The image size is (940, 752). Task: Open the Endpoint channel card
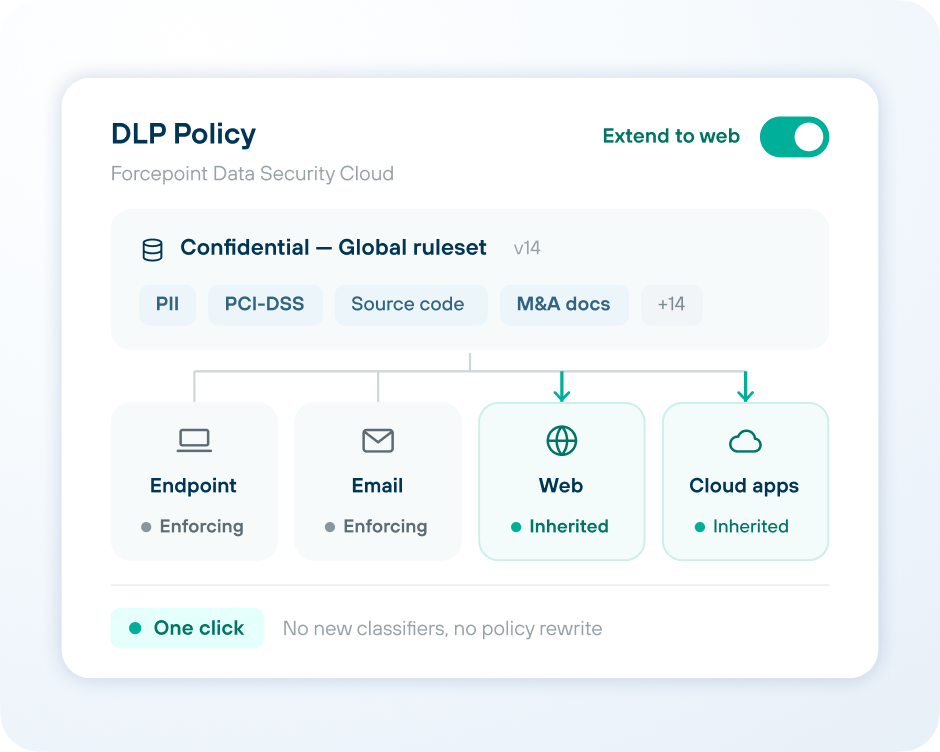click(x=194, y=482)
